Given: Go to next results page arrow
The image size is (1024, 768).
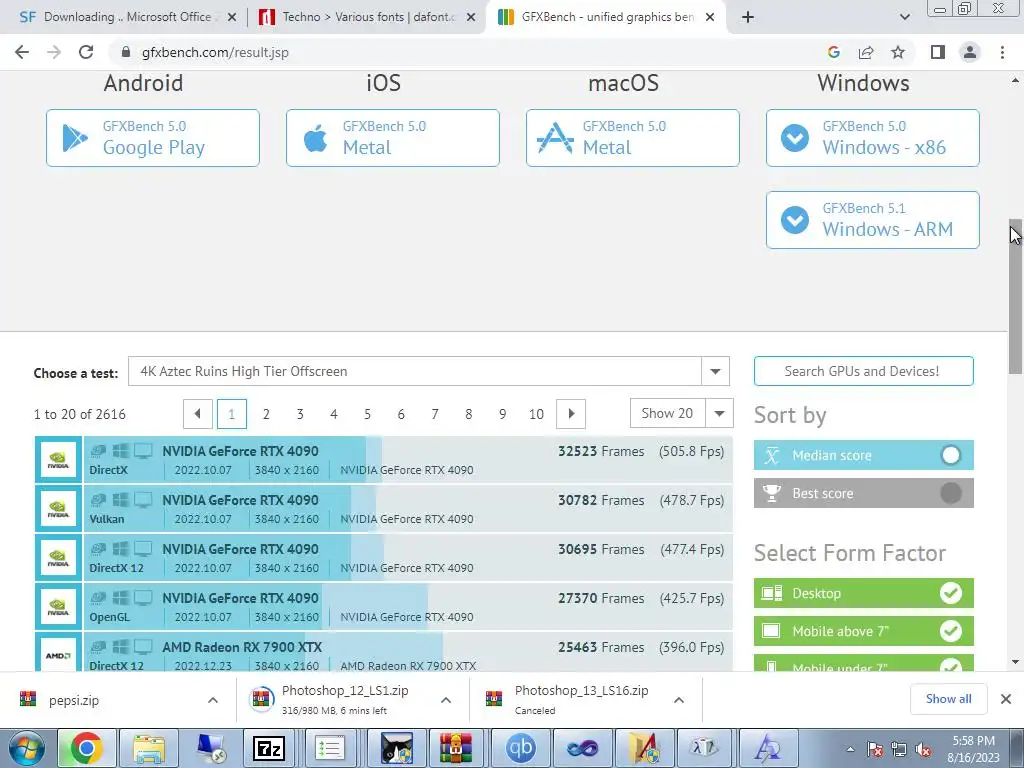Looking at the screenshot, I should point(571,414).
